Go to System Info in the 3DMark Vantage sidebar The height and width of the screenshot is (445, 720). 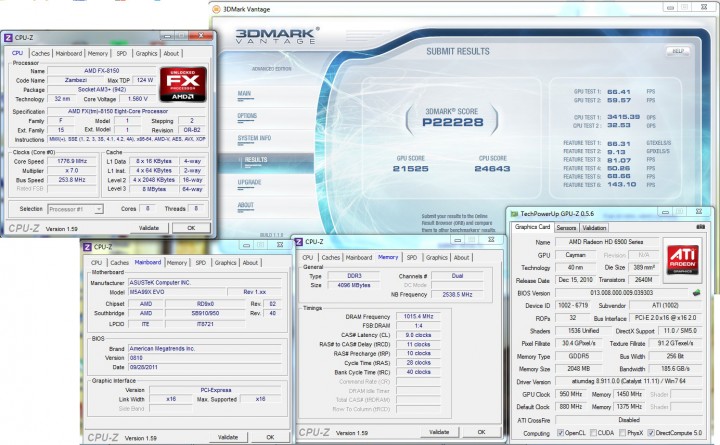pos(254,138)
